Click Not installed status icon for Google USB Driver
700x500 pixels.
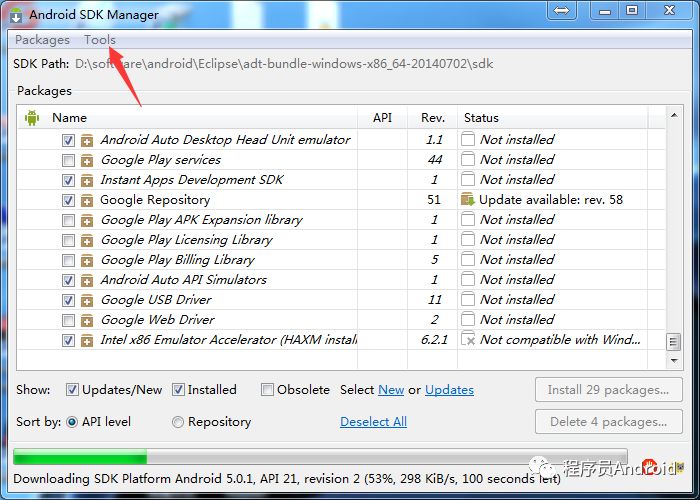(x=467, y=299)
